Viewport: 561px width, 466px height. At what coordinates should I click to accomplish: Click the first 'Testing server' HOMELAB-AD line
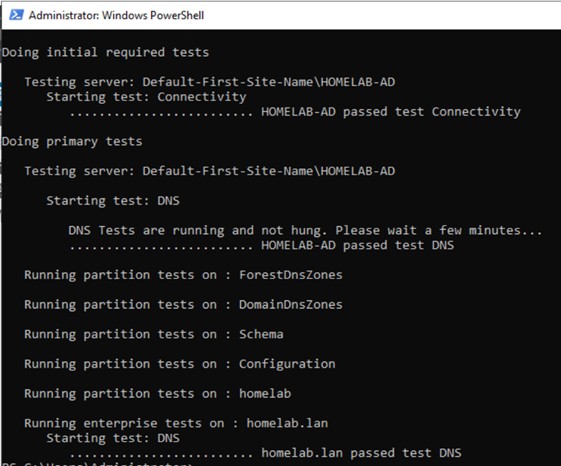pos(210,82)
